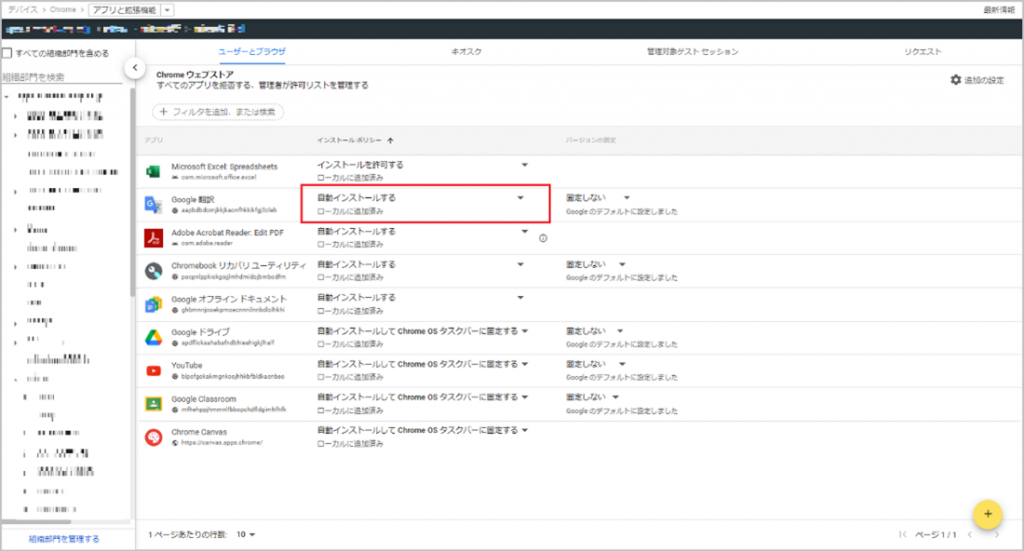Click the Chrome Canvas app name

point(199,432)
